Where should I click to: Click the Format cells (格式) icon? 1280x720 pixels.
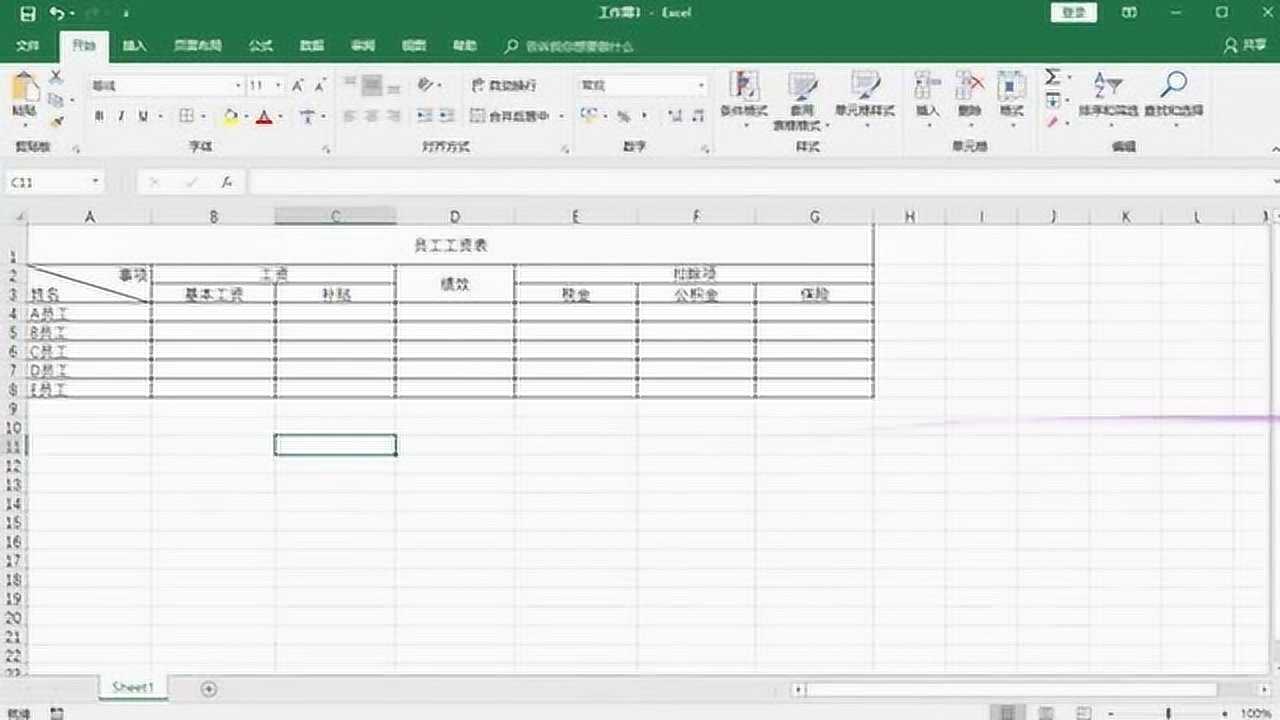pyautogui.click(x=1012, y=98)
